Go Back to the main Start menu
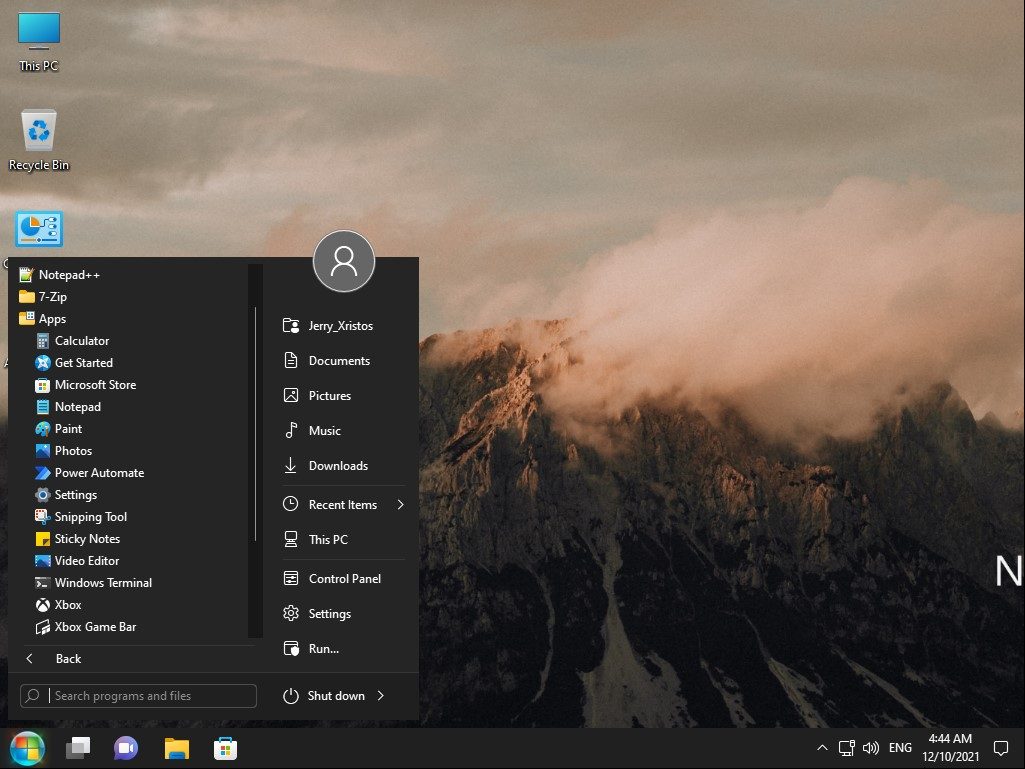This screenshot has width=1025, height=769. point(67,659)
